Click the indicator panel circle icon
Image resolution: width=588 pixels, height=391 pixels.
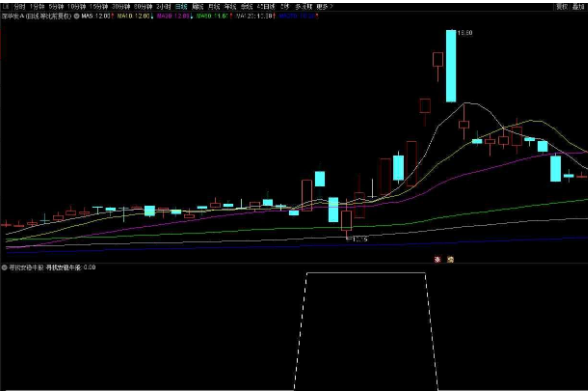4,268
